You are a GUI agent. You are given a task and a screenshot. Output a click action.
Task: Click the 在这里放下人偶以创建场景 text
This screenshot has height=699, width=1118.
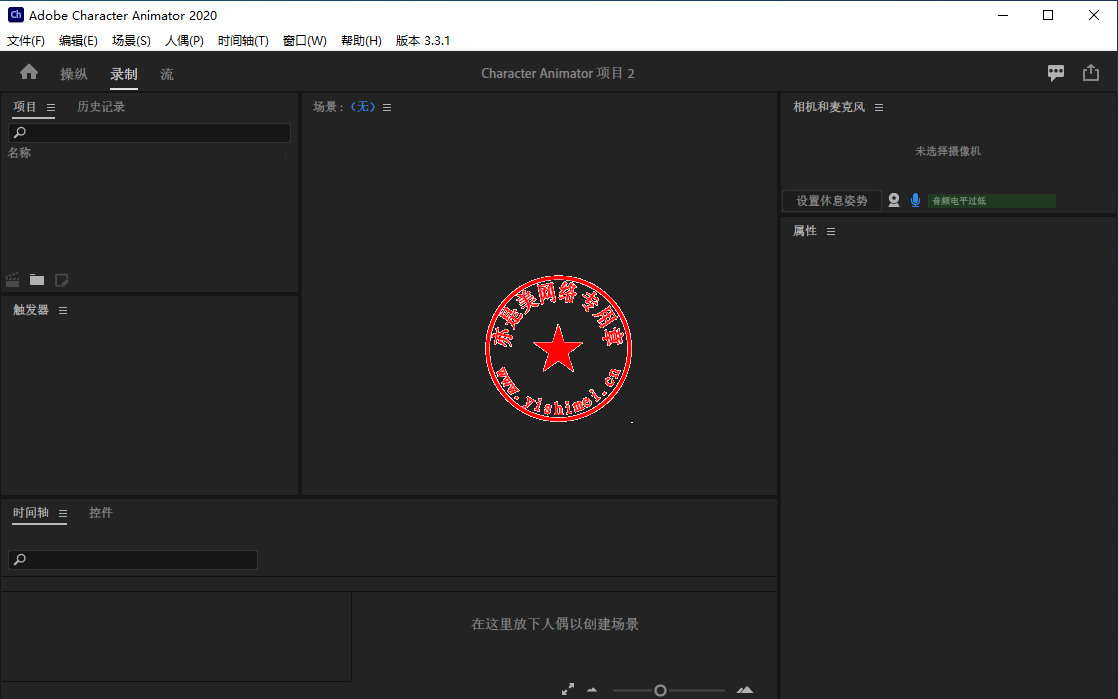(555, 624)
